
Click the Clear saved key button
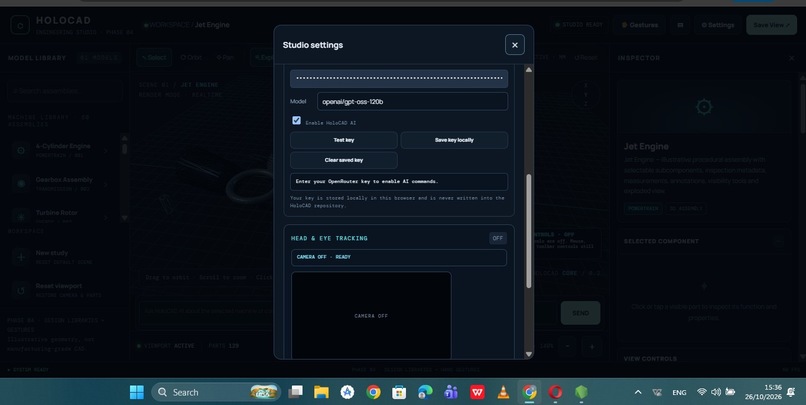pyautogui.click(x=343, y=160)
